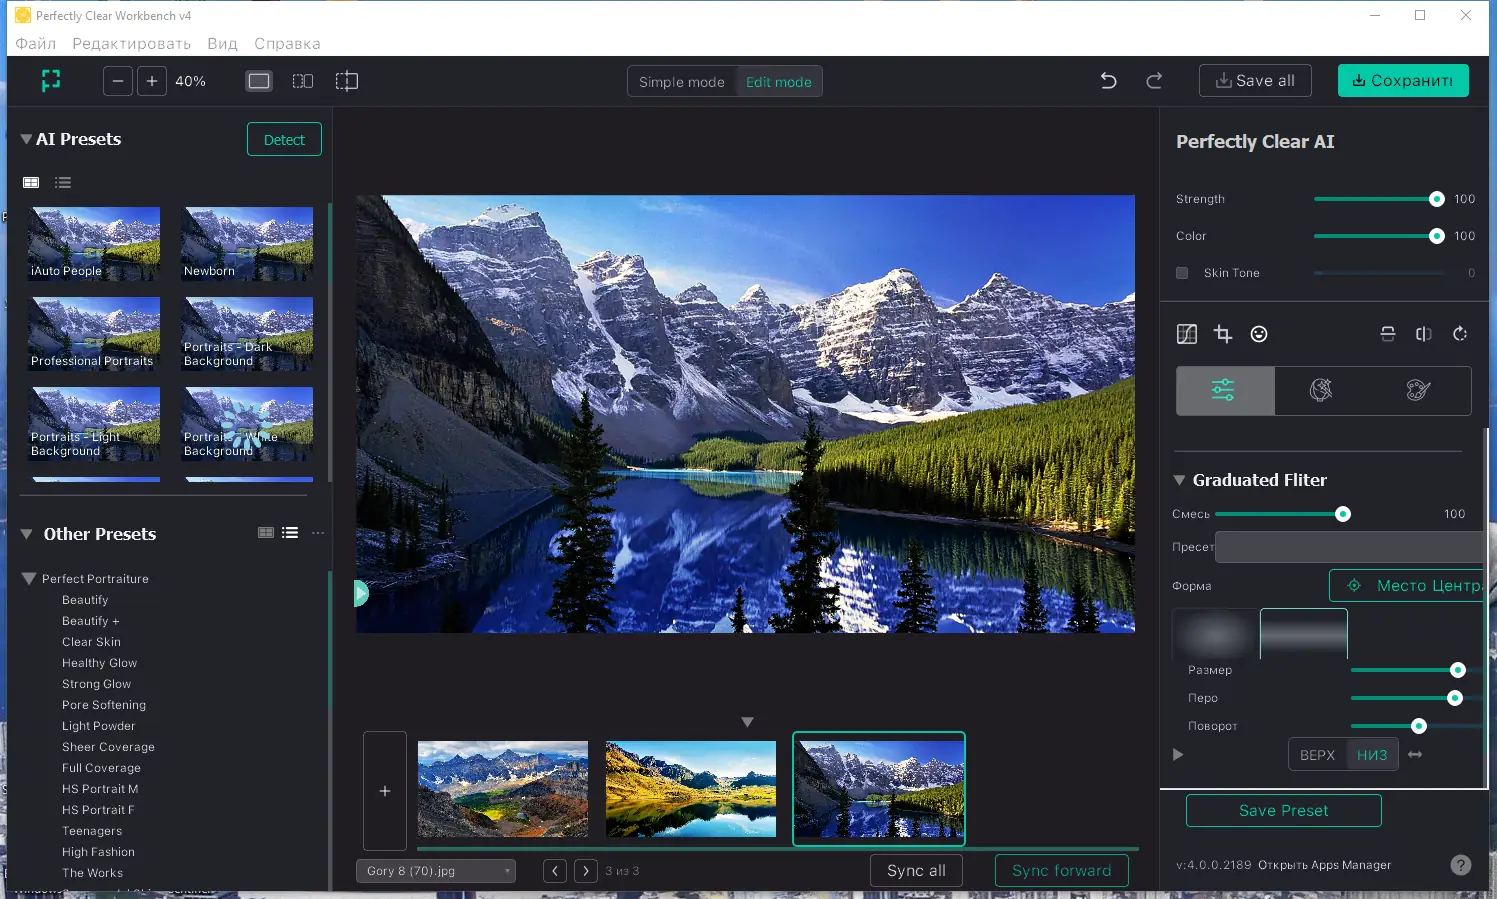The height and width of the screenshot is (899, 1497).
Task: Select the first mountain thumbnail in filmstrip
Action: 503,789
